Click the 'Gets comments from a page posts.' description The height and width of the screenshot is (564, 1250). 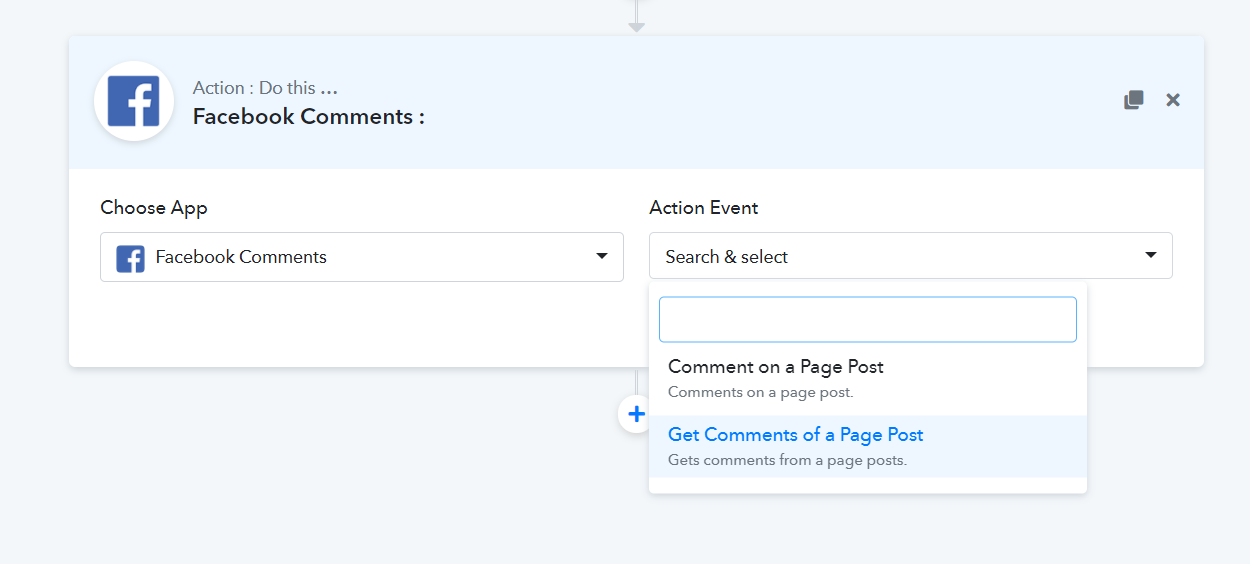(787, 460)
